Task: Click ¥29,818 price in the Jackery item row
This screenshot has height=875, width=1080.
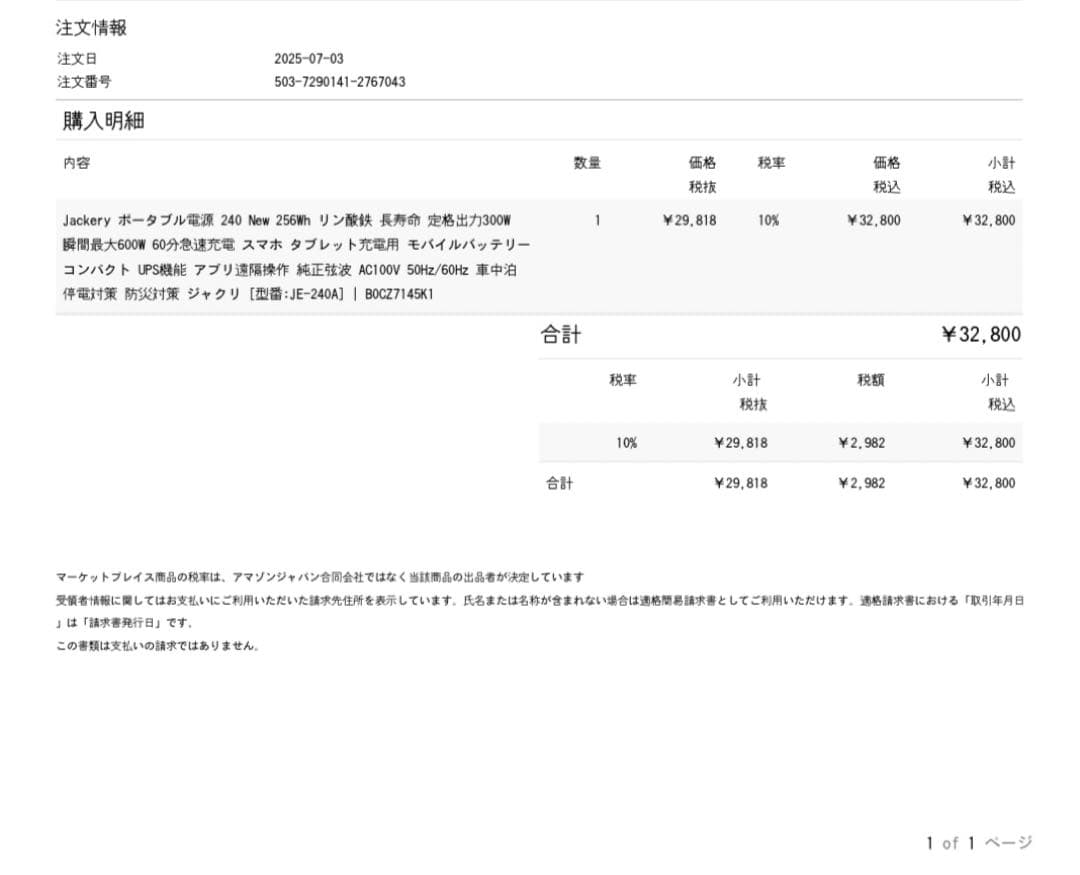Action: tap(689, 221)
